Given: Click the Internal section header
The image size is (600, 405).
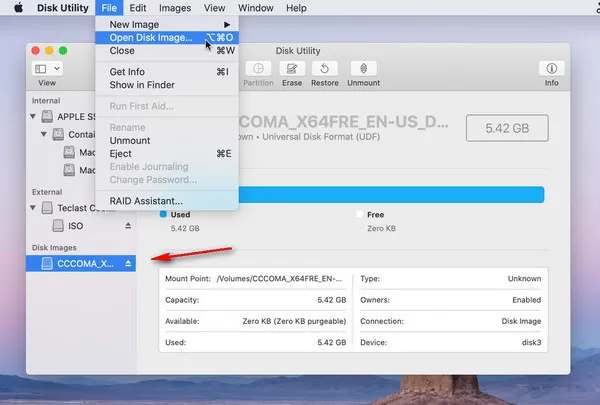Looking at the screenshot, I should pyautogui.click(x=46, y=101).
